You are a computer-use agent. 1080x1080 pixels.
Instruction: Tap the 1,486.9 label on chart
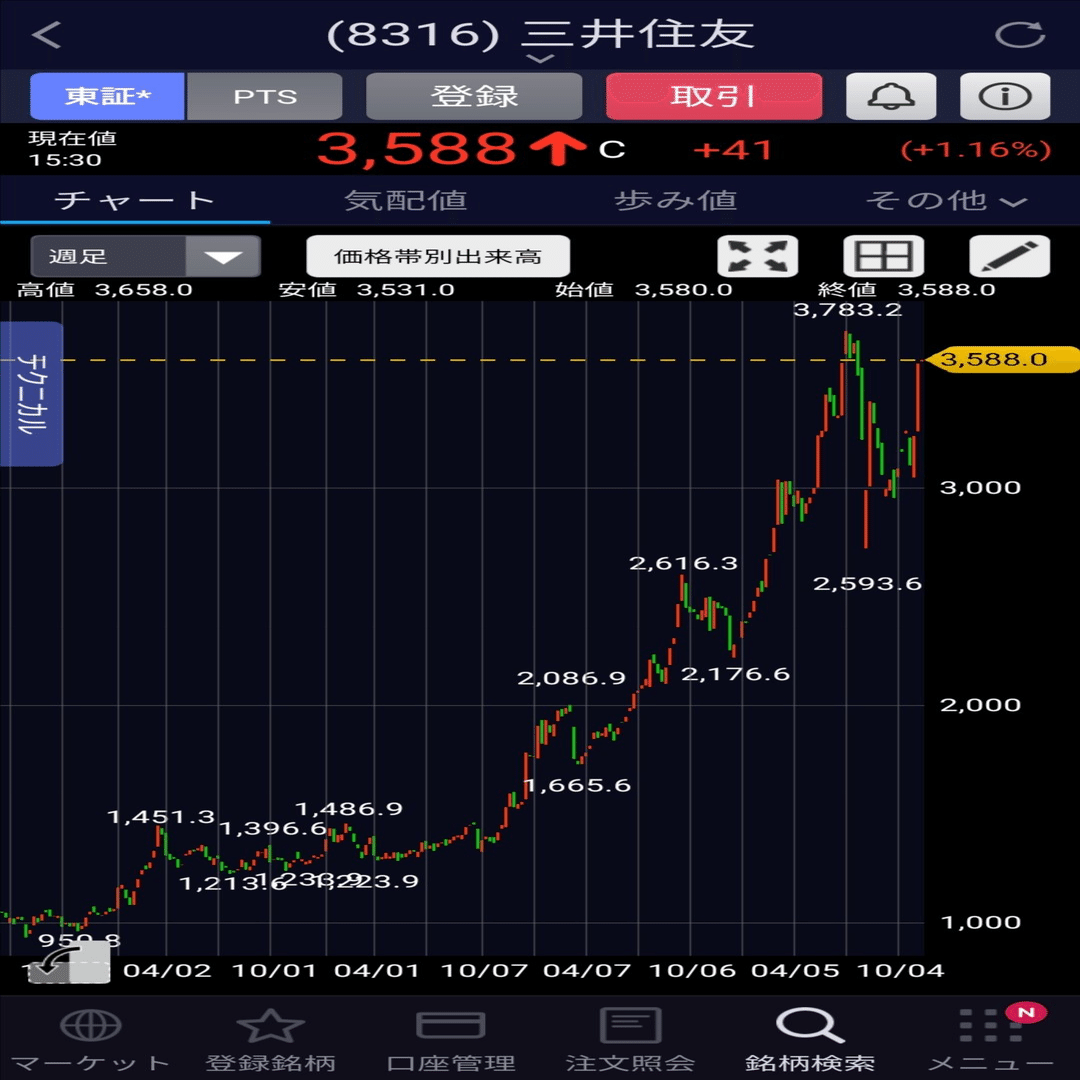pos(349,809)
